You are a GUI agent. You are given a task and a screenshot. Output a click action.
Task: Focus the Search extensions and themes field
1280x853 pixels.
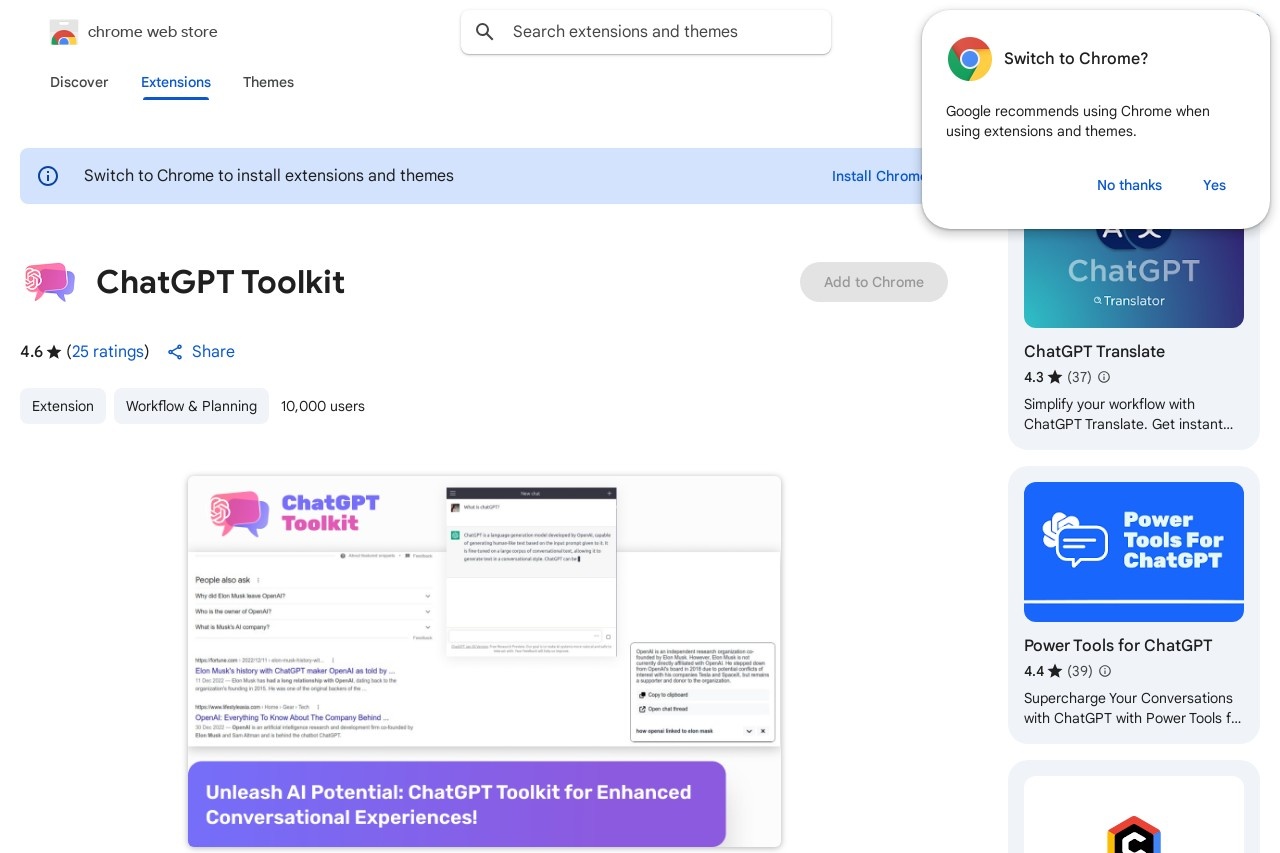tap(646, 32)
